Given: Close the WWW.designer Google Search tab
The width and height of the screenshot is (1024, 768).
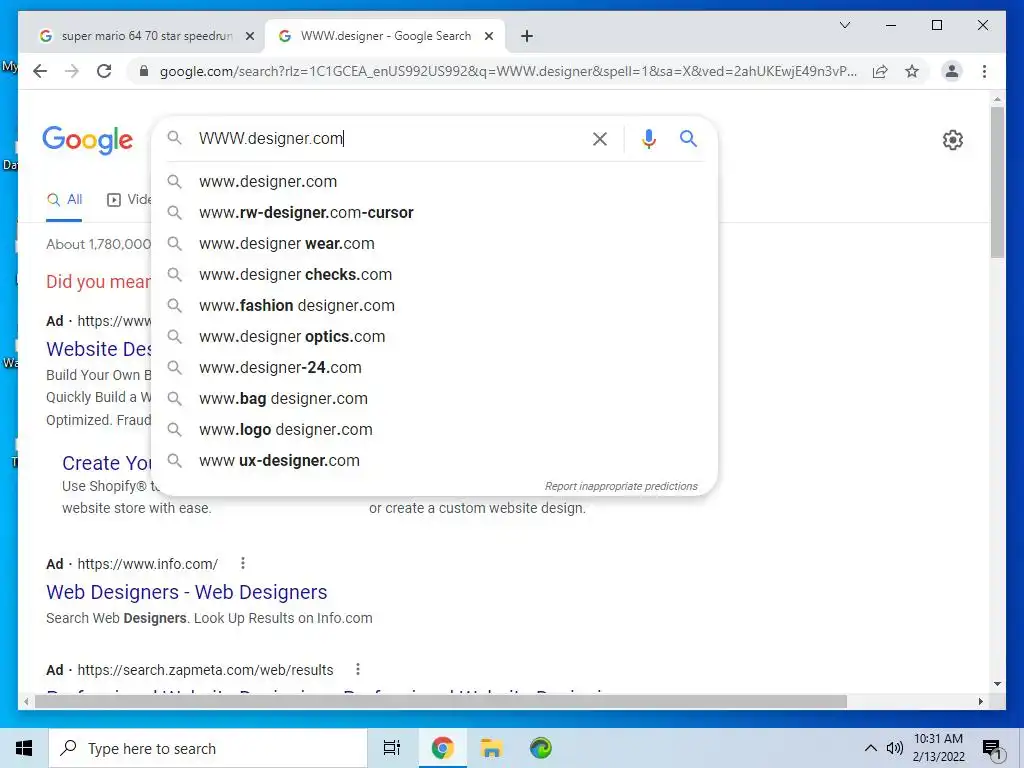Looking at the screenshot, I should pos(488,37).
